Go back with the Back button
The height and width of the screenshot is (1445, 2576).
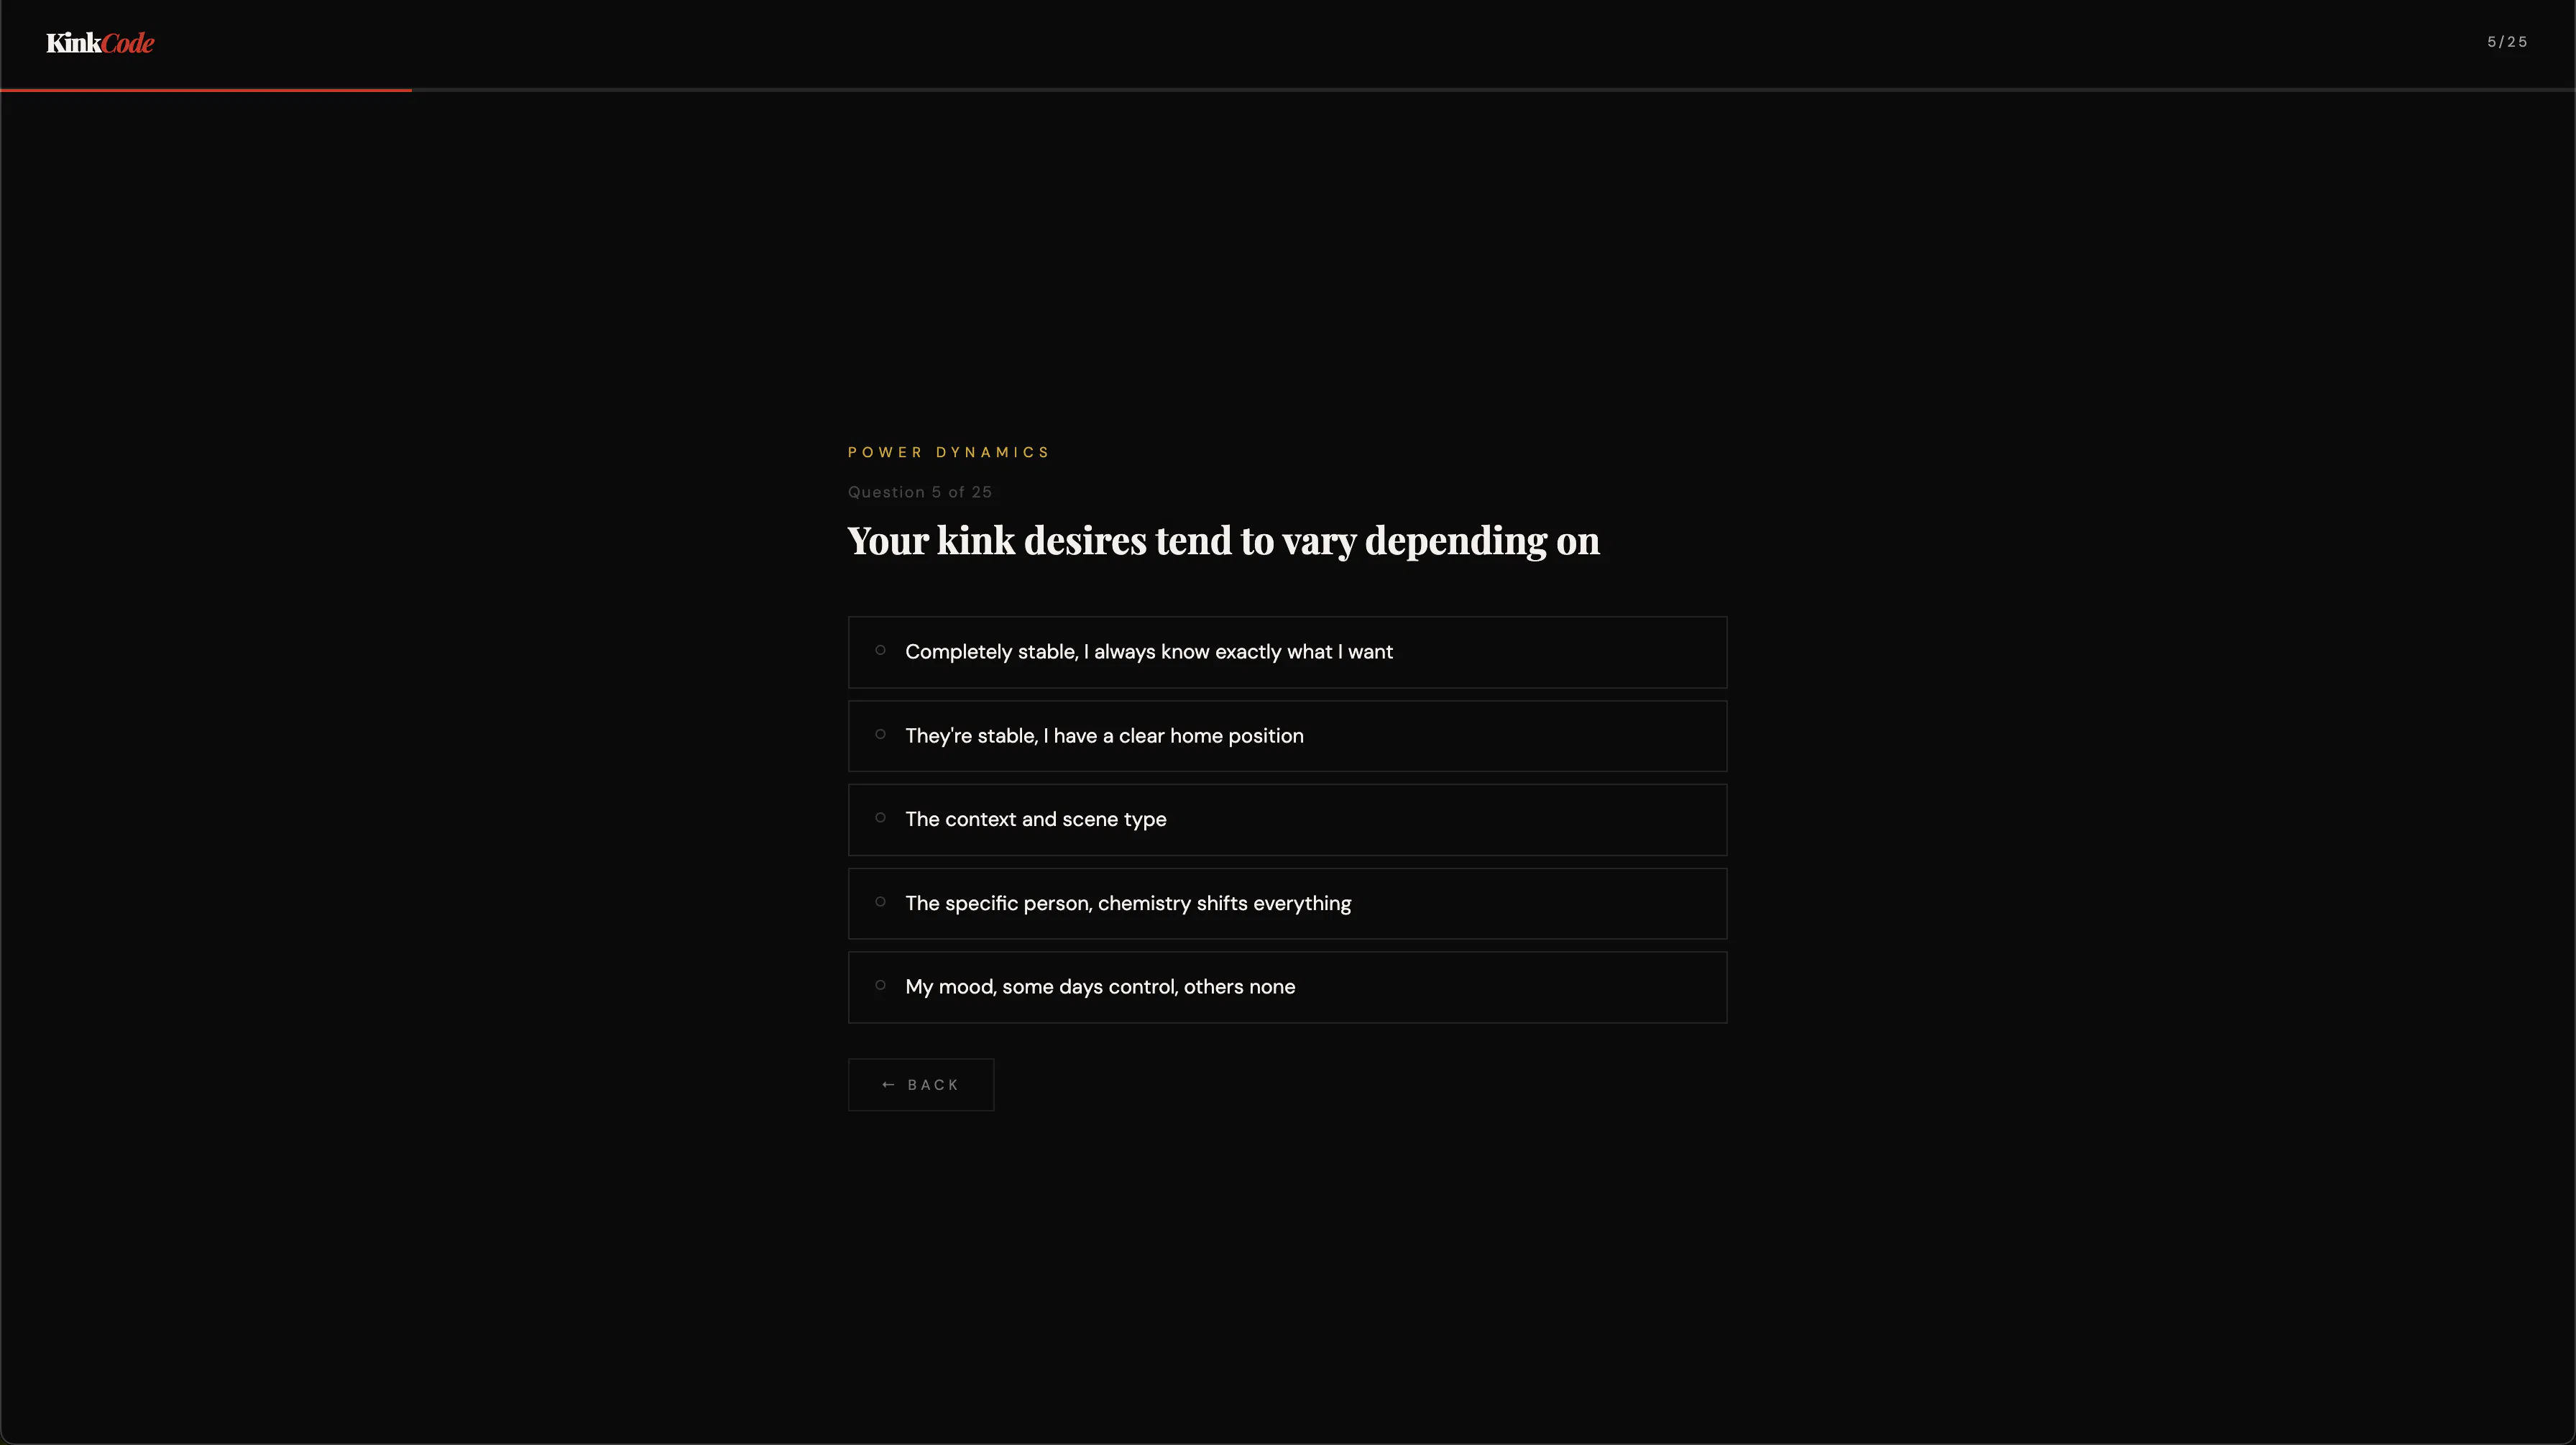921,1085
